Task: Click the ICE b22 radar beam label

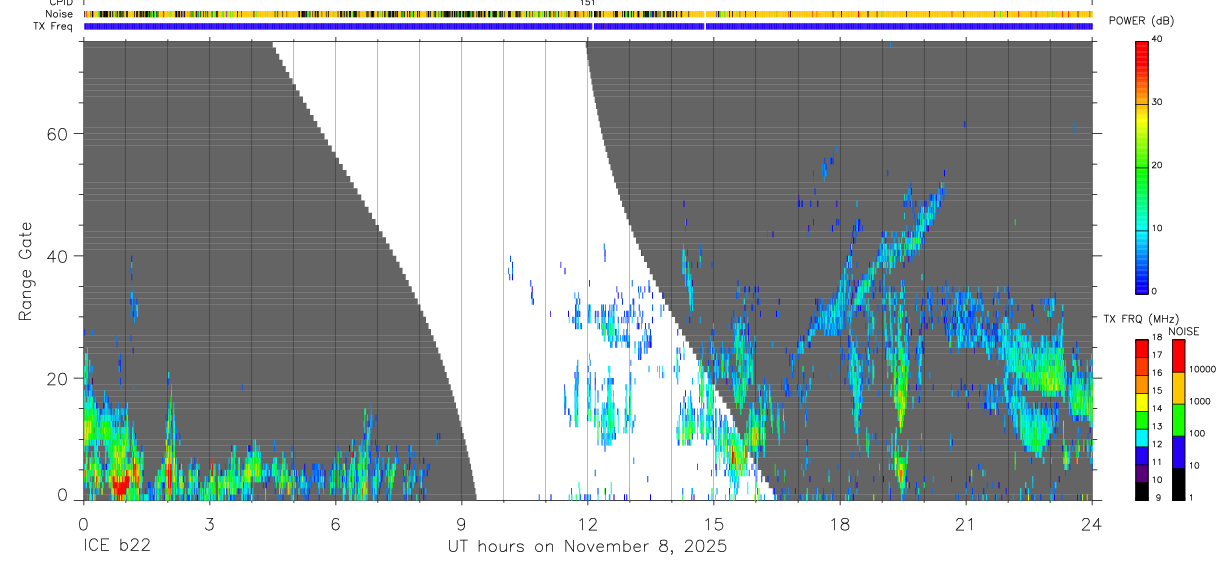Action: [116, 547]
